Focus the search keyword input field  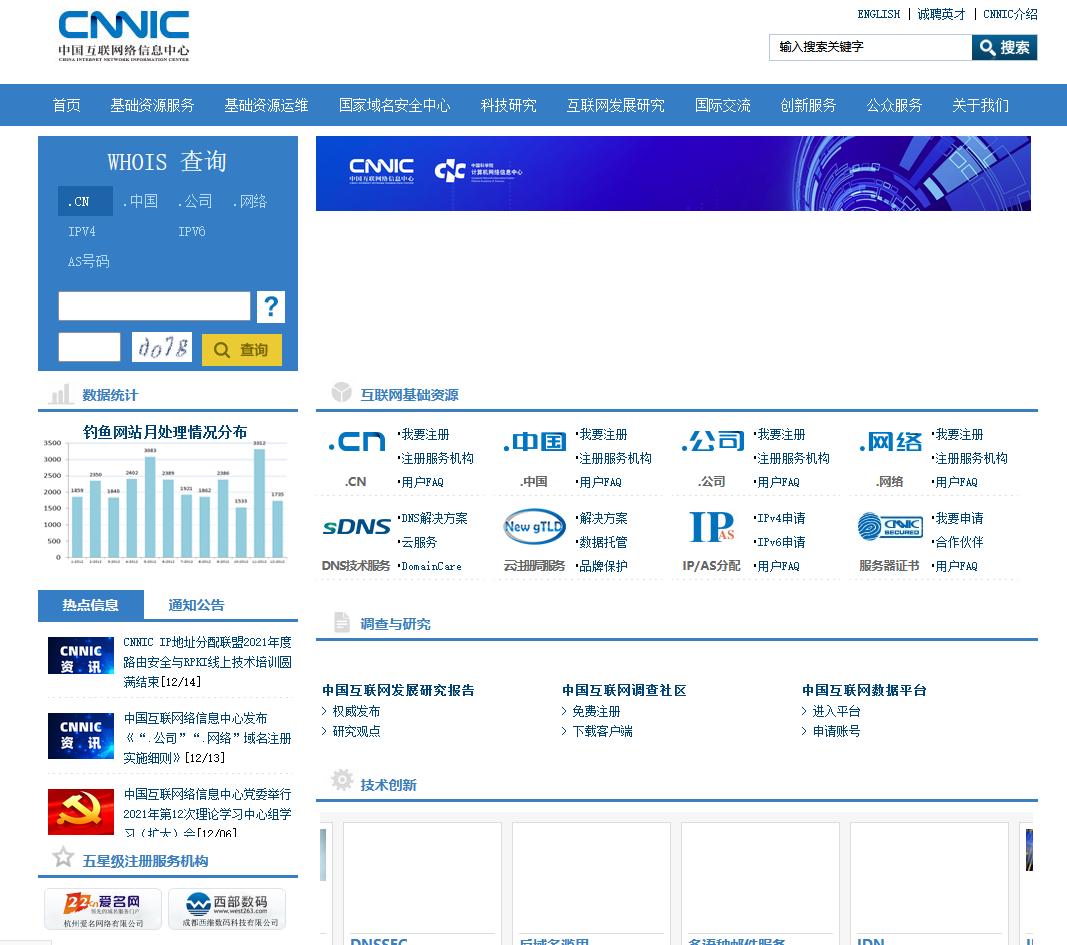tap(870, 47)
